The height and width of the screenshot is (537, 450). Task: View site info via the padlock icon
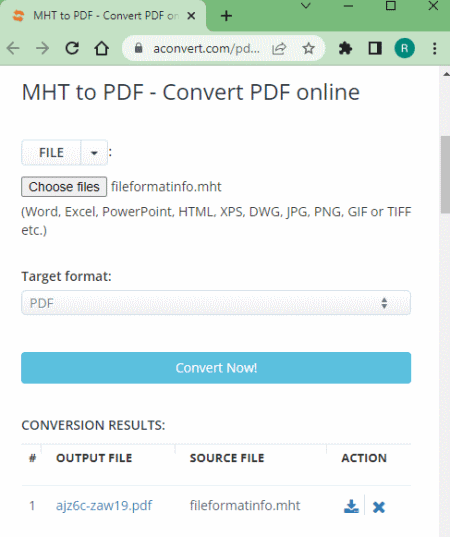(138, 48)
